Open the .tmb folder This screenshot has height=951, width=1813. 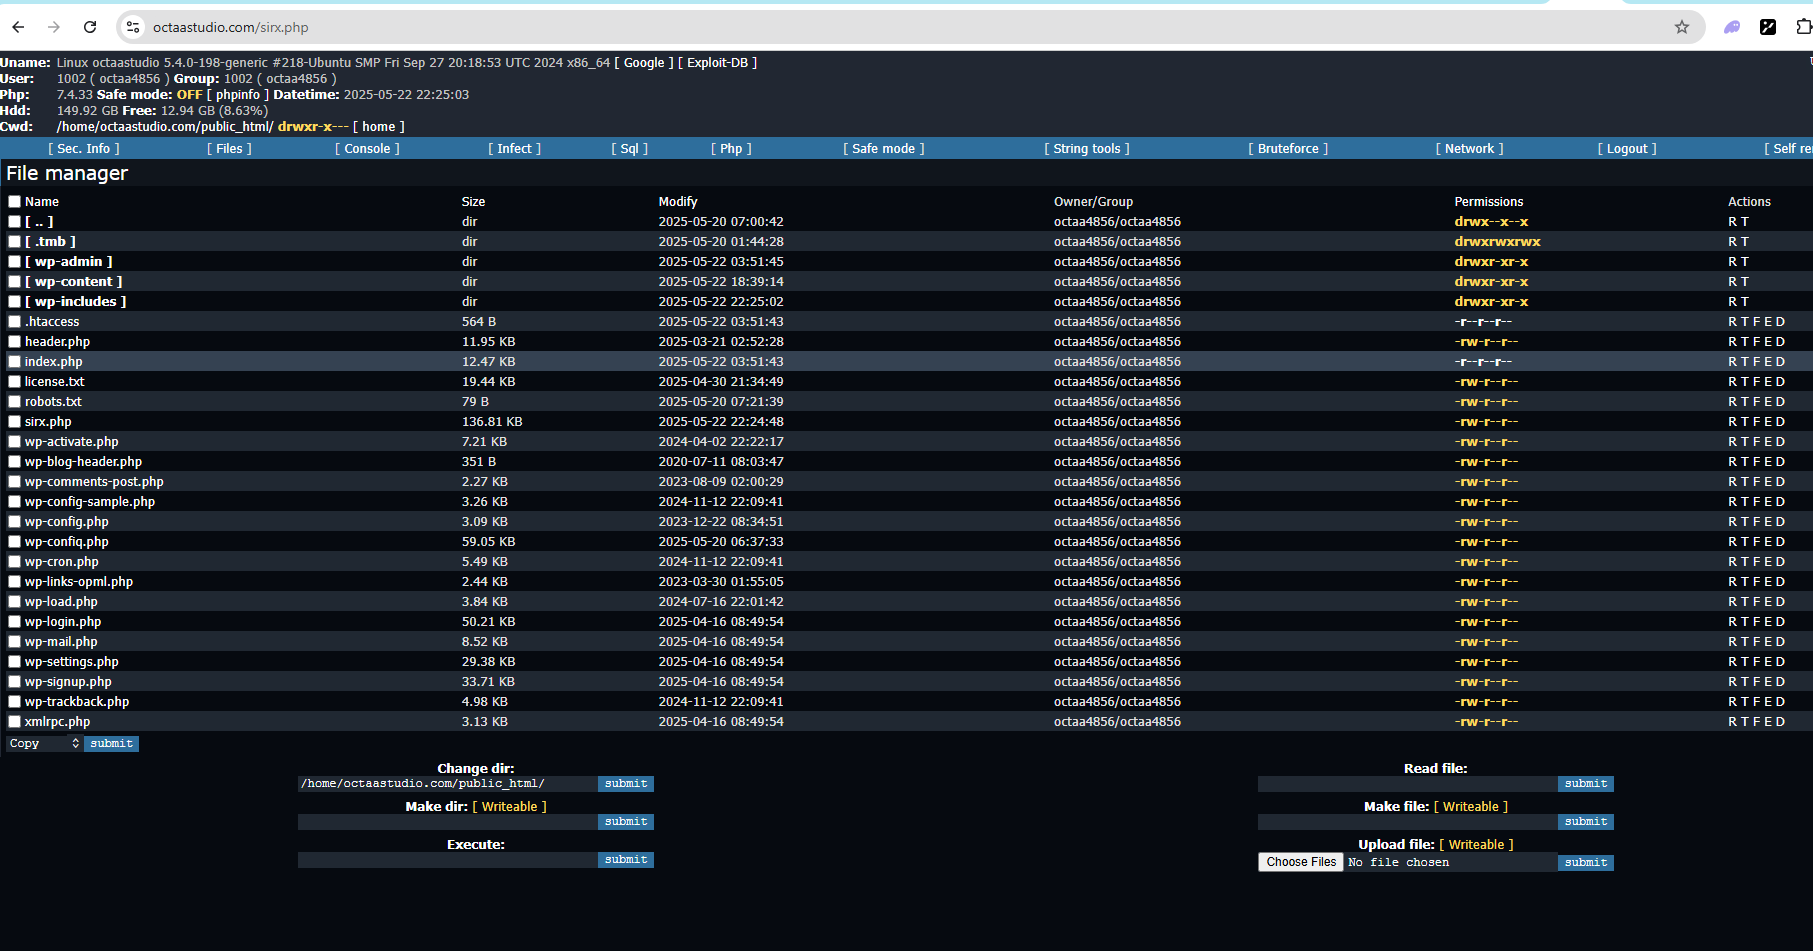(x=50, y=241)
